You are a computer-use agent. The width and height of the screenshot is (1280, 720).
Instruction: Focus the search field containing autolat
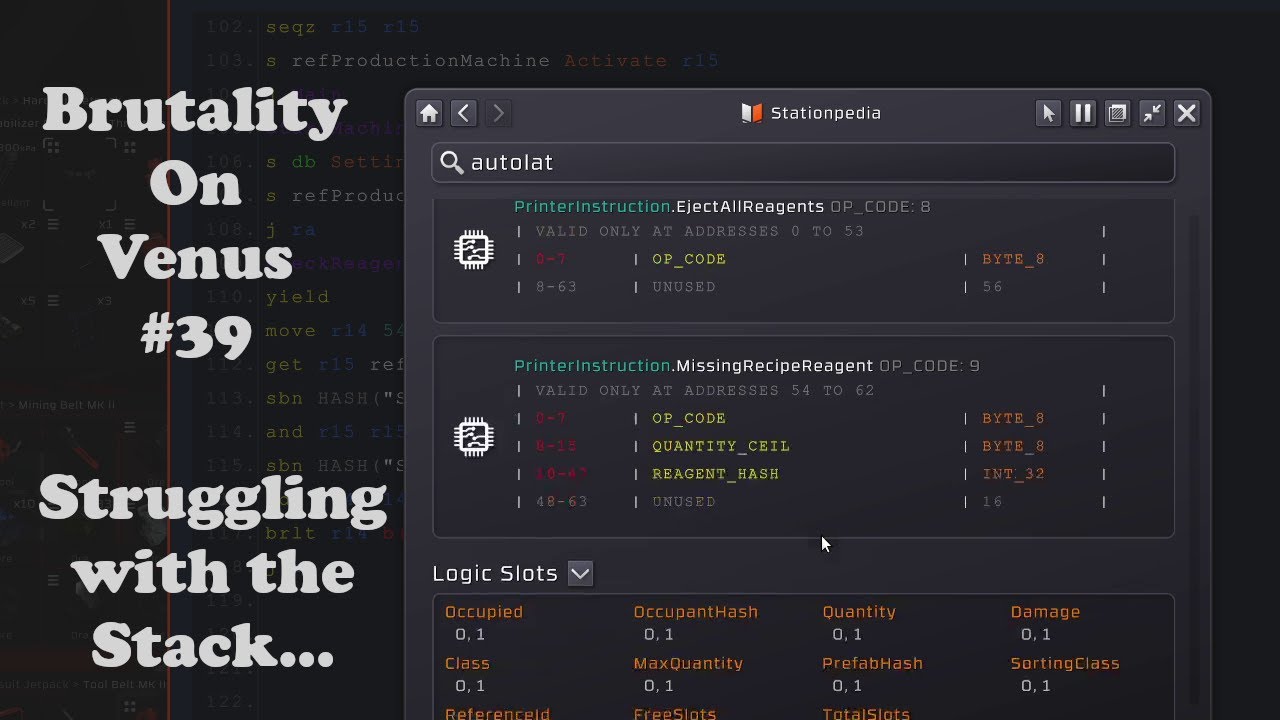803,163
